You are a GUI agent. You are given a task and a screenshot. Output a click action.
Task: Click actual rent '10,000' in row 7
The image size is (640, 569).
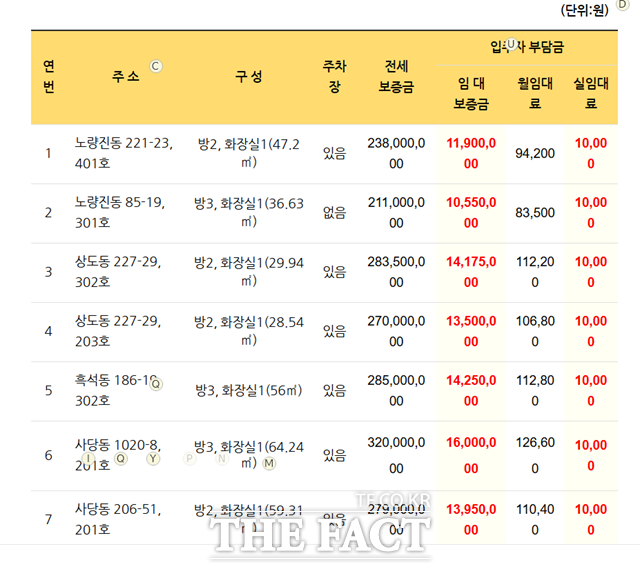point(591,519)
